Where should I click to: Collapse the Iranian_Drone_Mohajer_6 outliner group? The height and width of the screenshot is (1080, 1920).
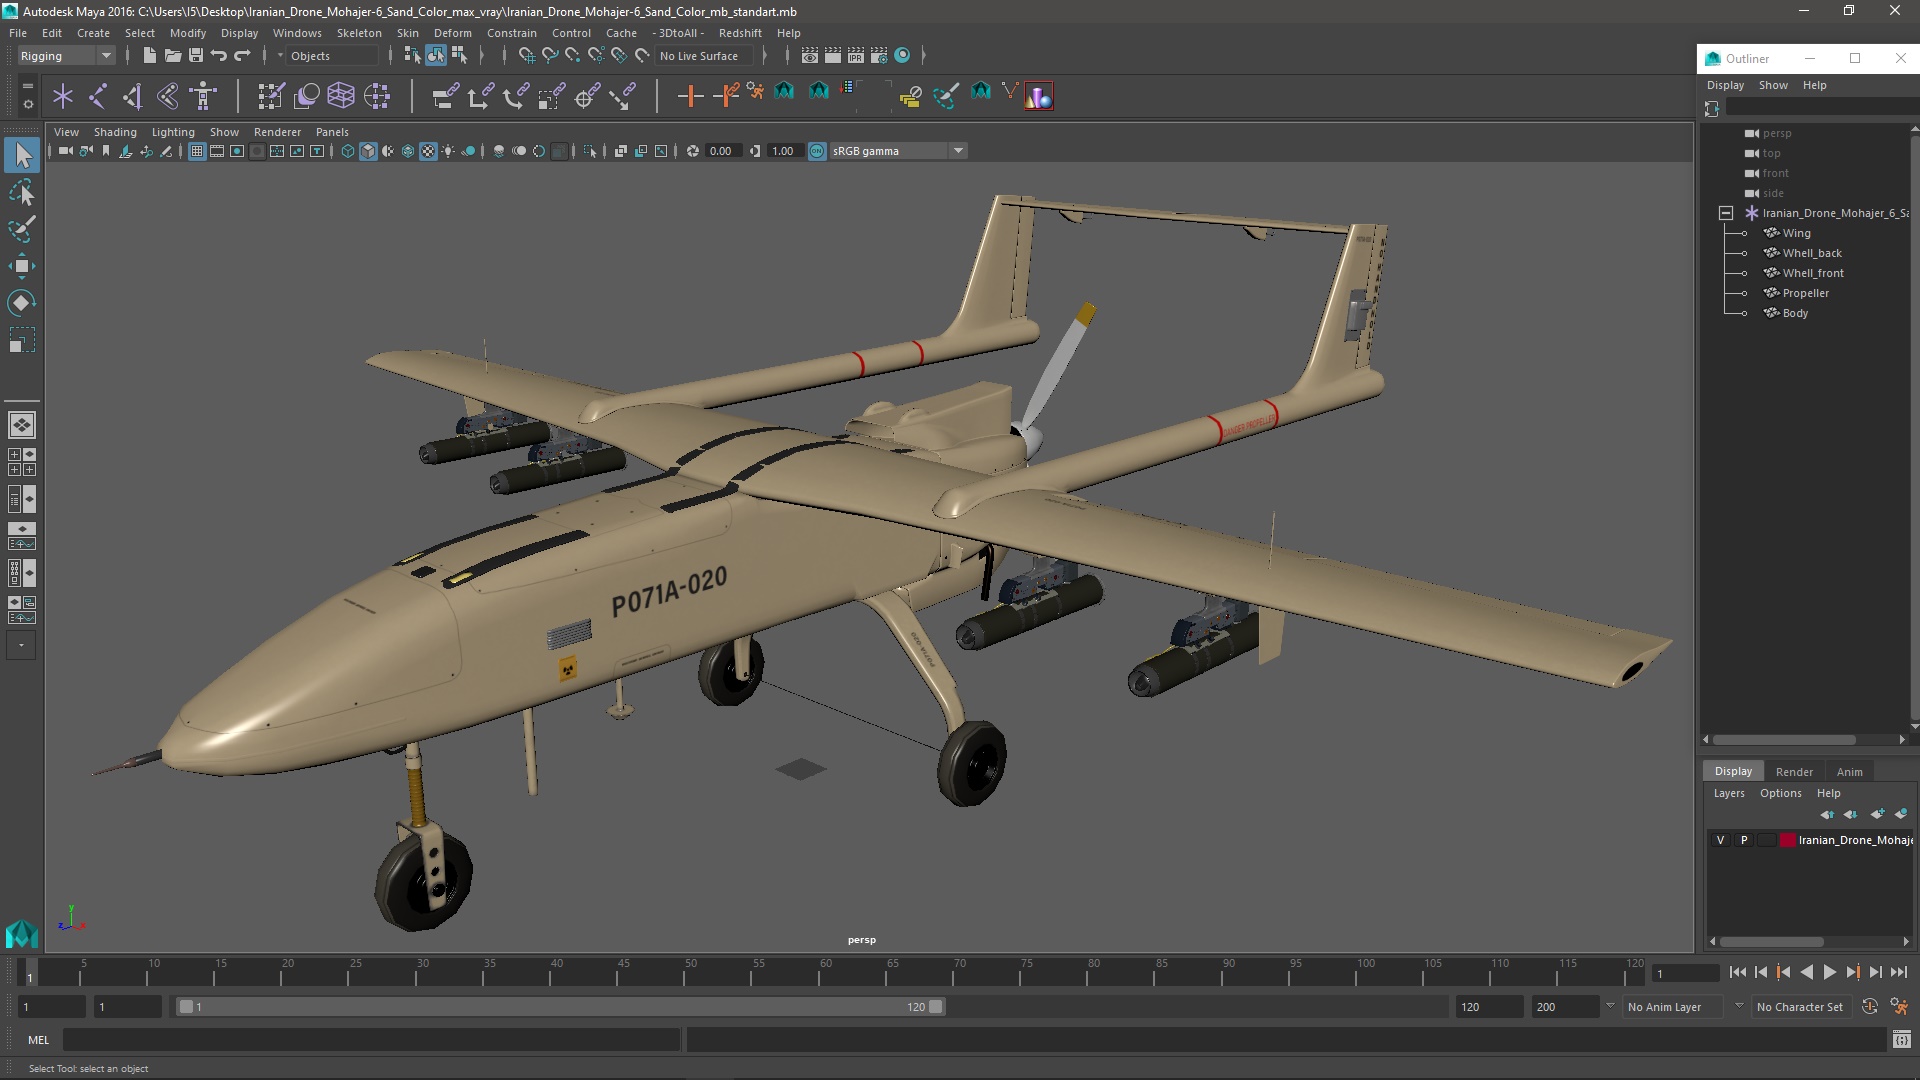1725,213
